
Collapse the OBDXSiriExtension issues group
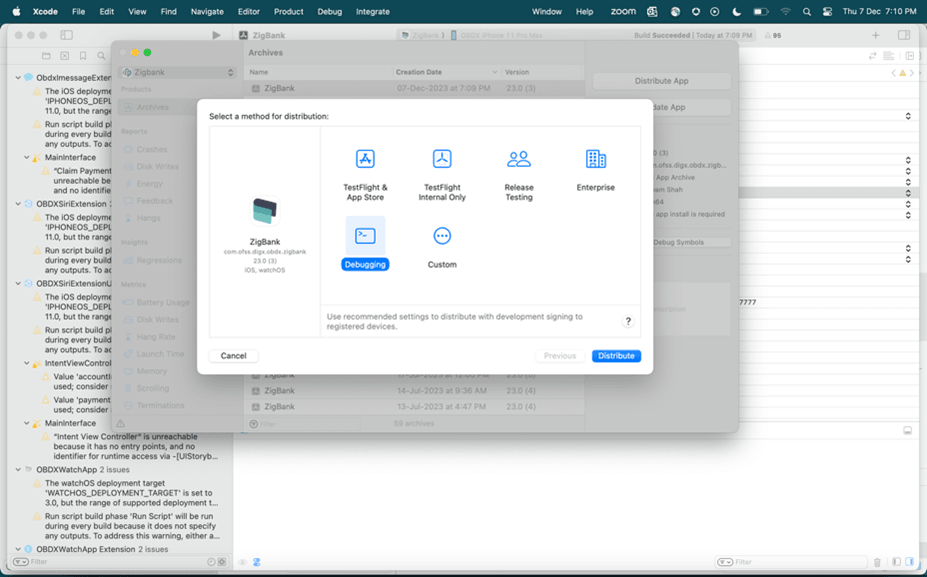pyautogui.click(x=18, y=204)
